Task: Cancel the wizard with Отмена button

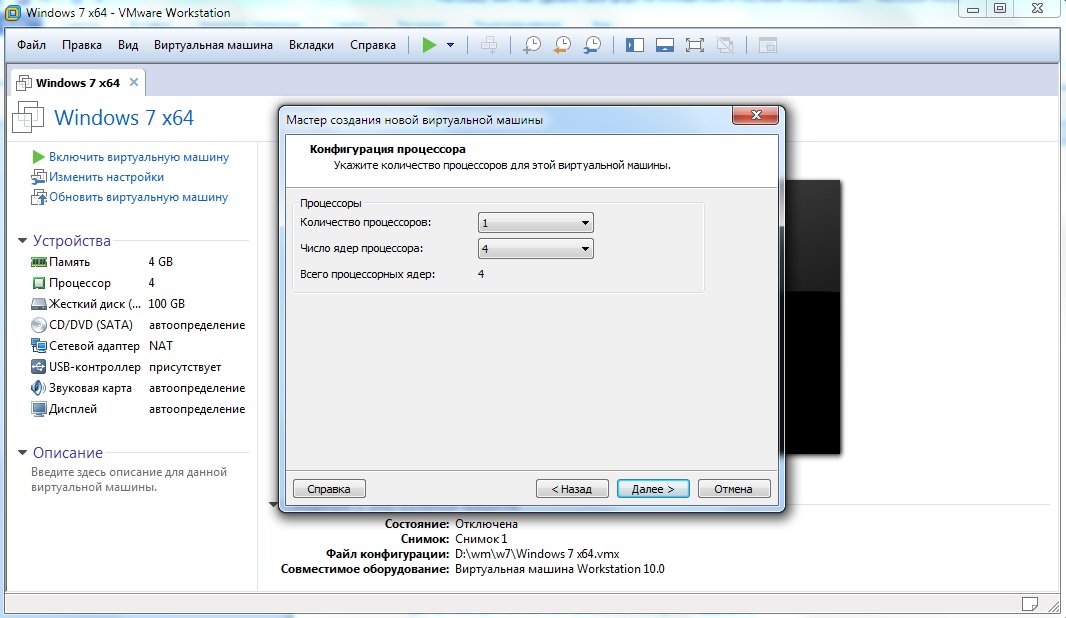Action: point(734,489)
